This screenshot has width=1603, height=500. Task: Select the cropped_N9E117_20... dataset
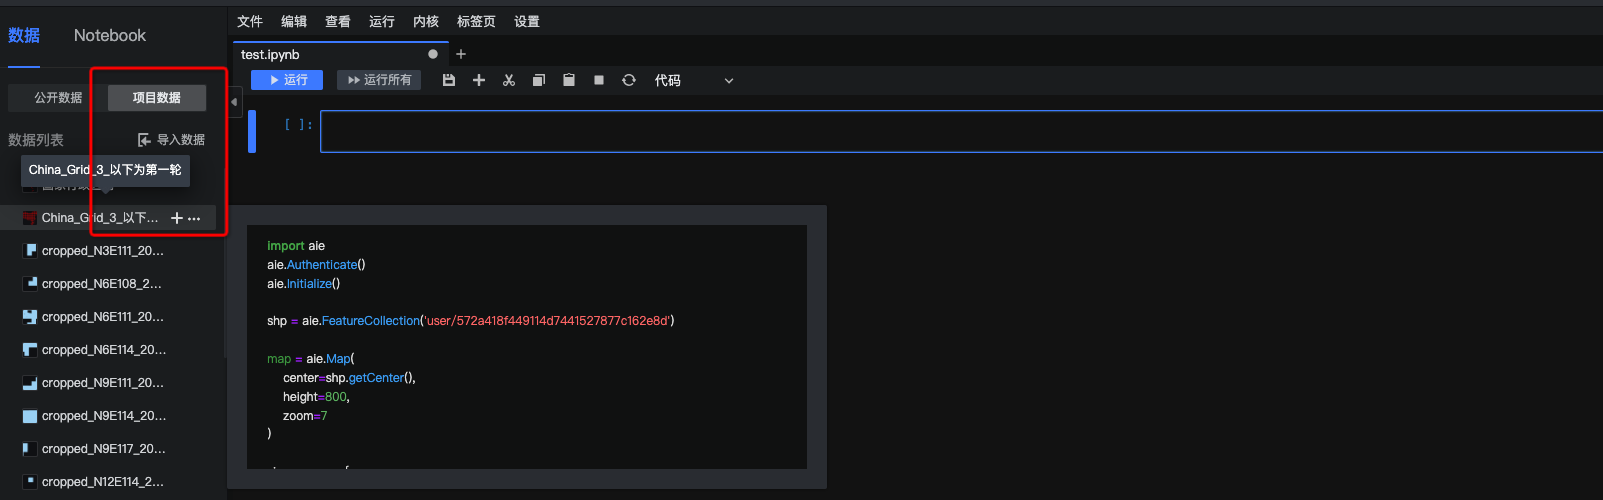point(104,449)
